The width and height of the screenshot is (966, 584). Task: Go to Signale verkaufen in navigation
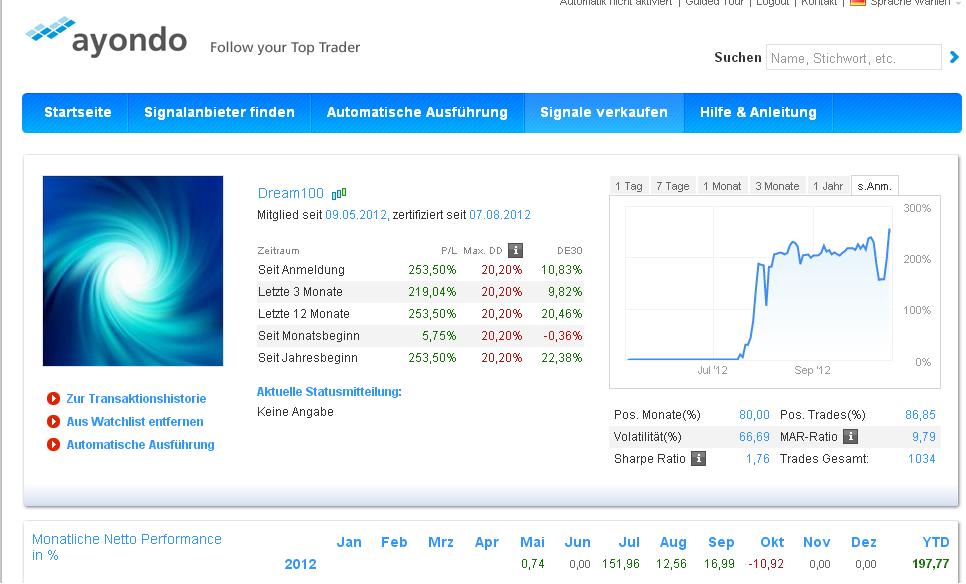tap(604, 113)
